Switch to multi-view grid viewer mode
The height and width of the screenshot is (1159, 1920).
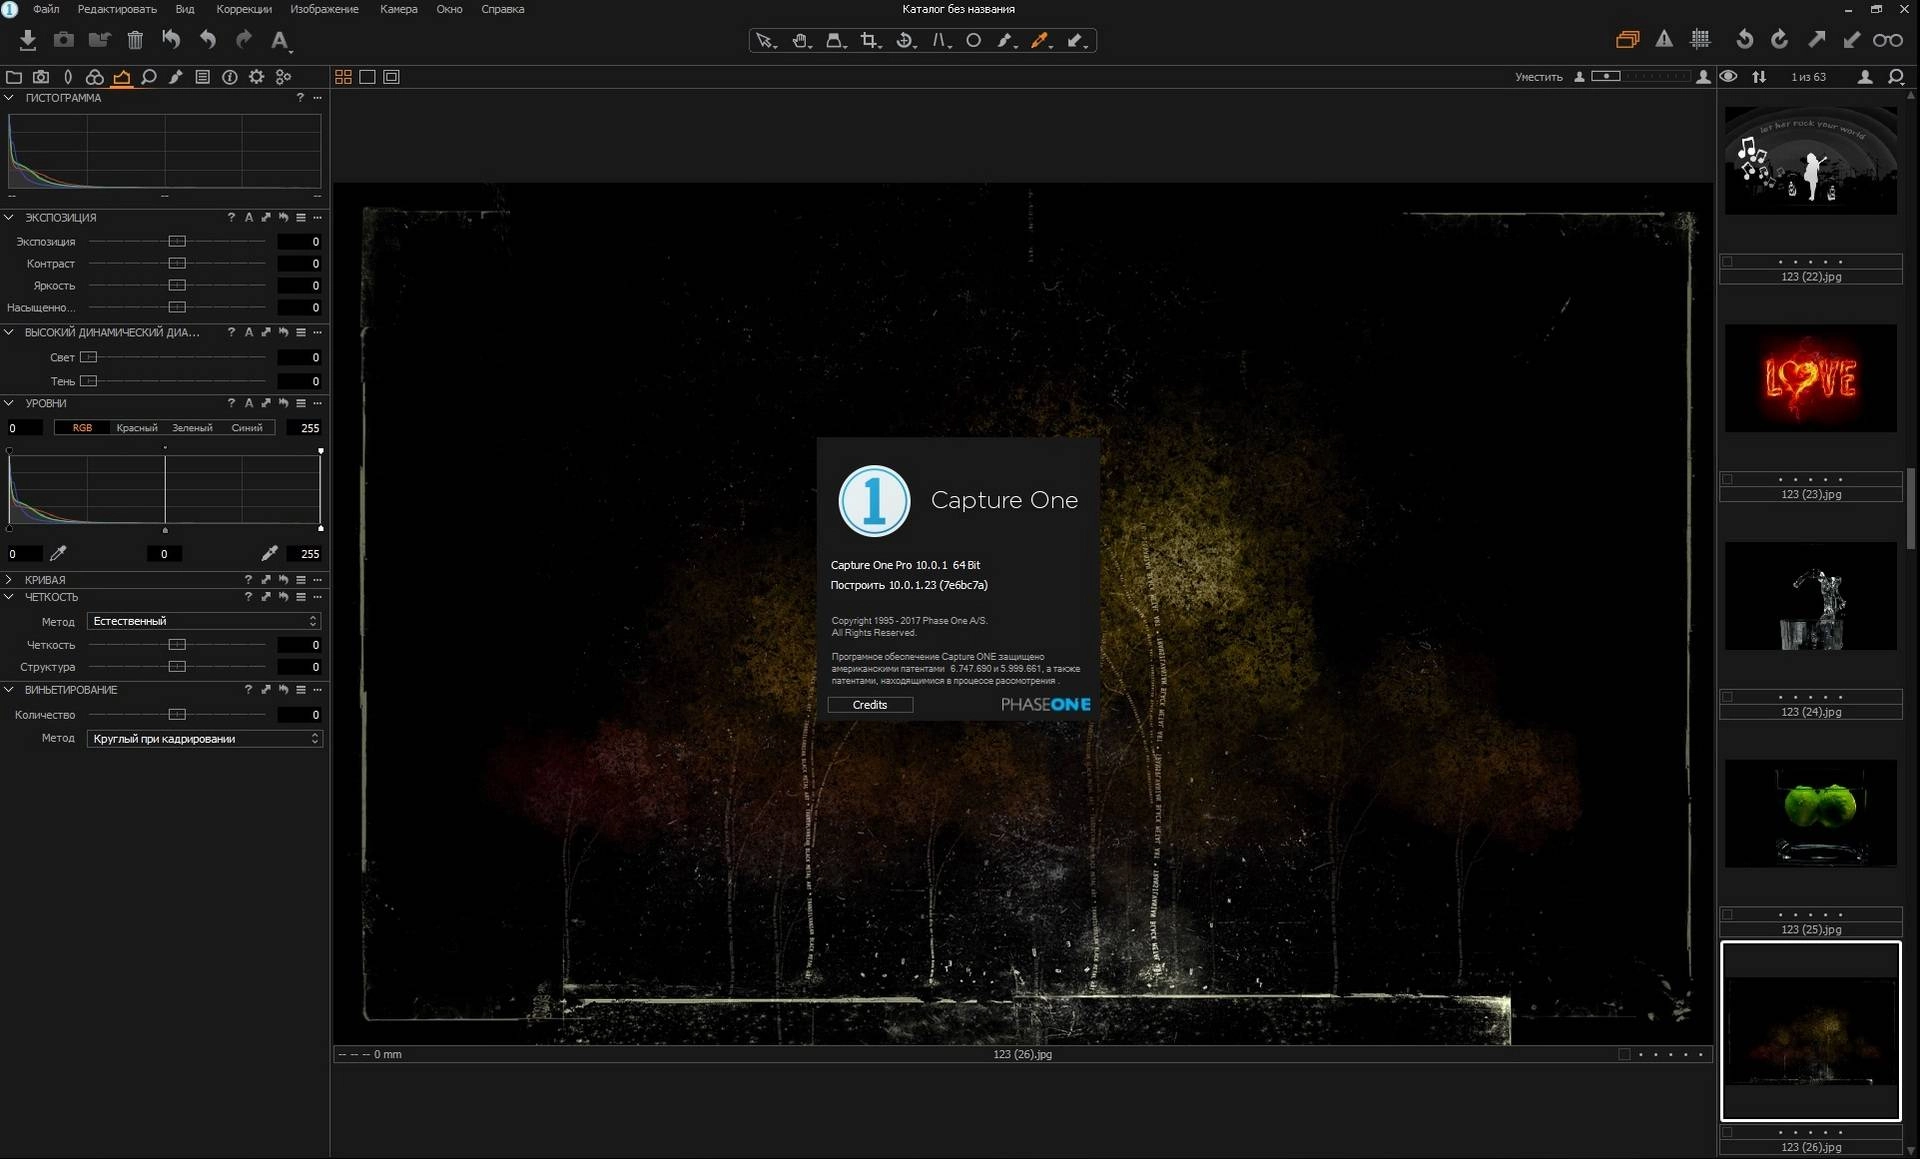tap(343, 77)
